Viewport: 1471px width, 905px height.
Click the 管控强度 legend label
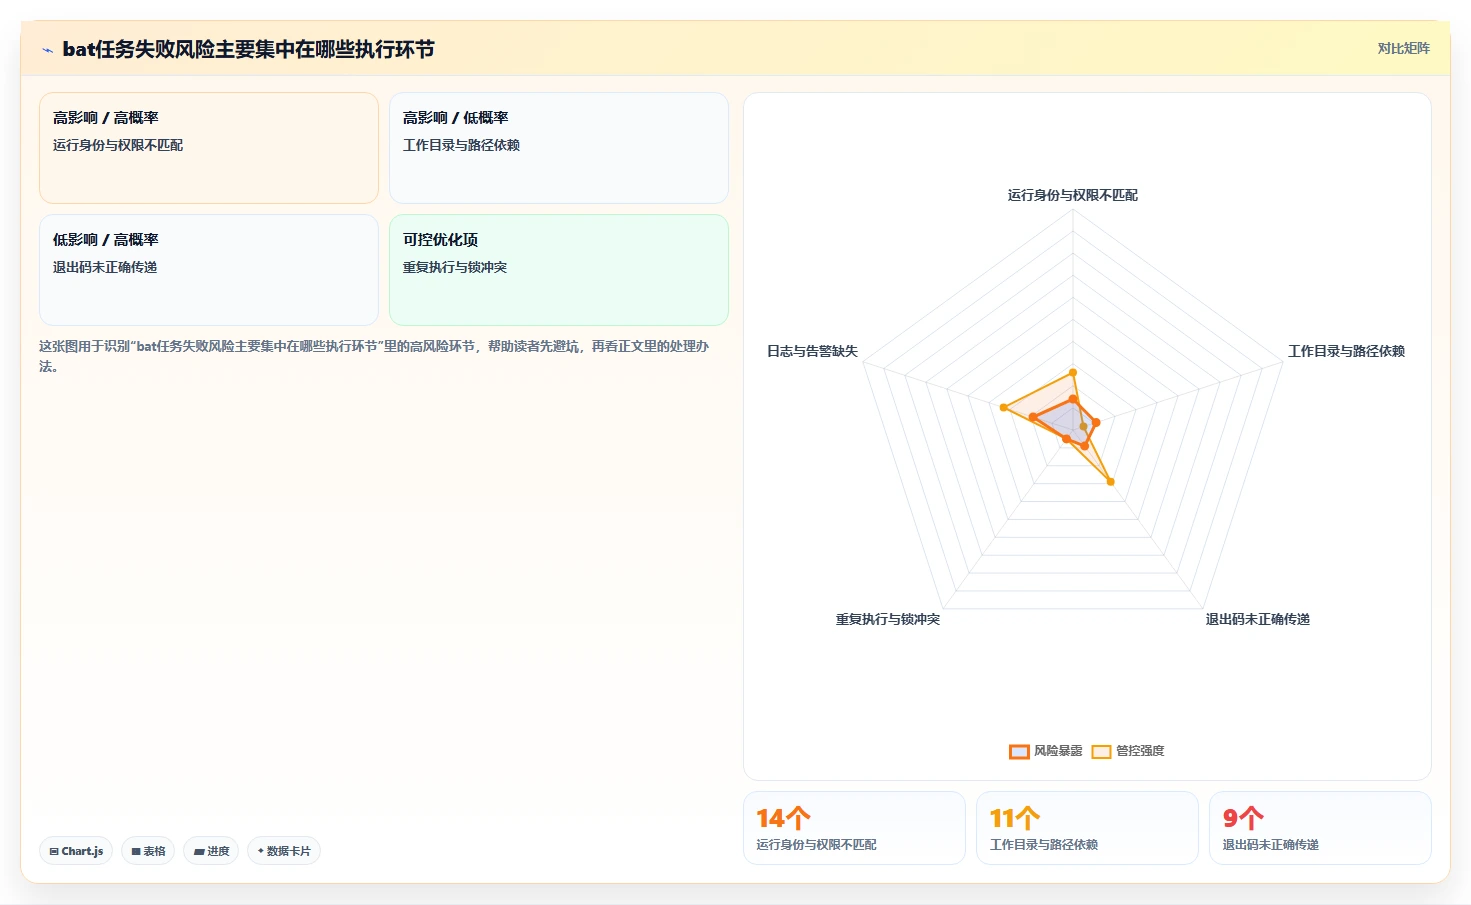tap(1140, 751)
